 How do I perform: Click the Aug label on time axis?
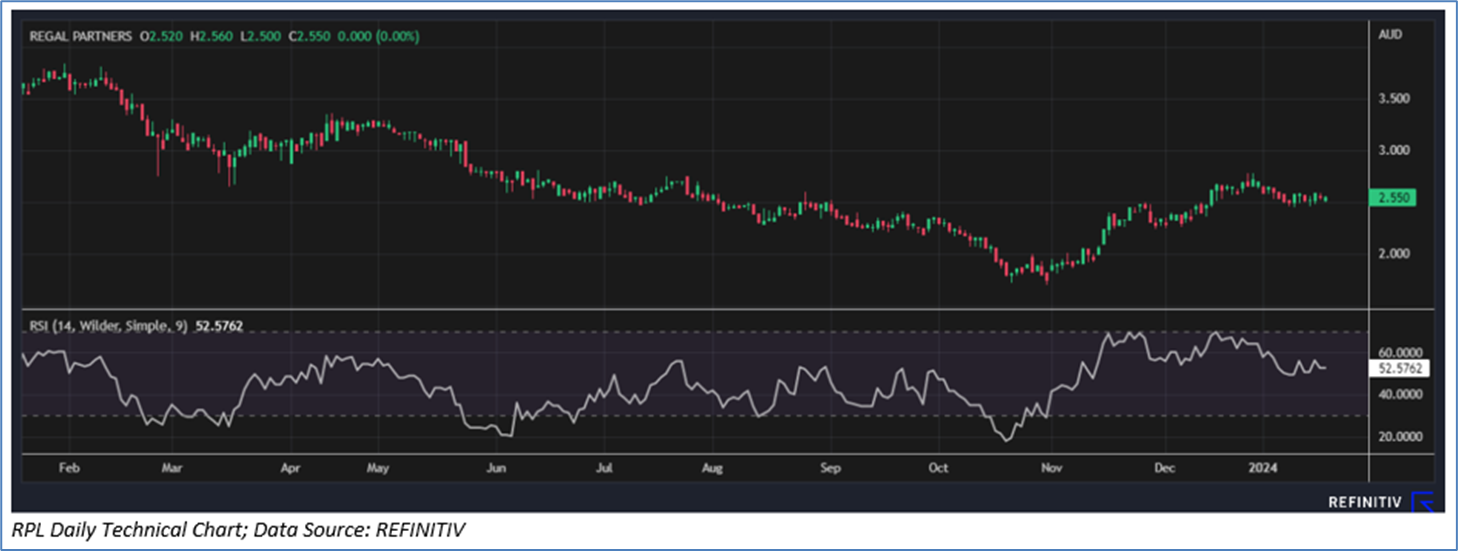coord(712,467)
